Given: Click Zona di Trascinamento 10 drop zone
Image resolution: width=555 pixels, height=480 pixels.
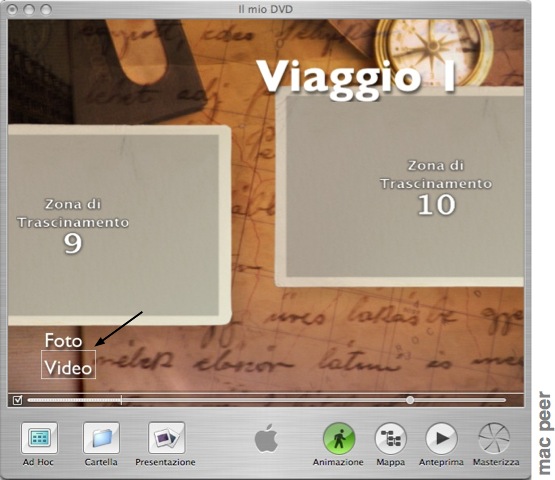Looking at the screenshot, I should coord(400,187).
